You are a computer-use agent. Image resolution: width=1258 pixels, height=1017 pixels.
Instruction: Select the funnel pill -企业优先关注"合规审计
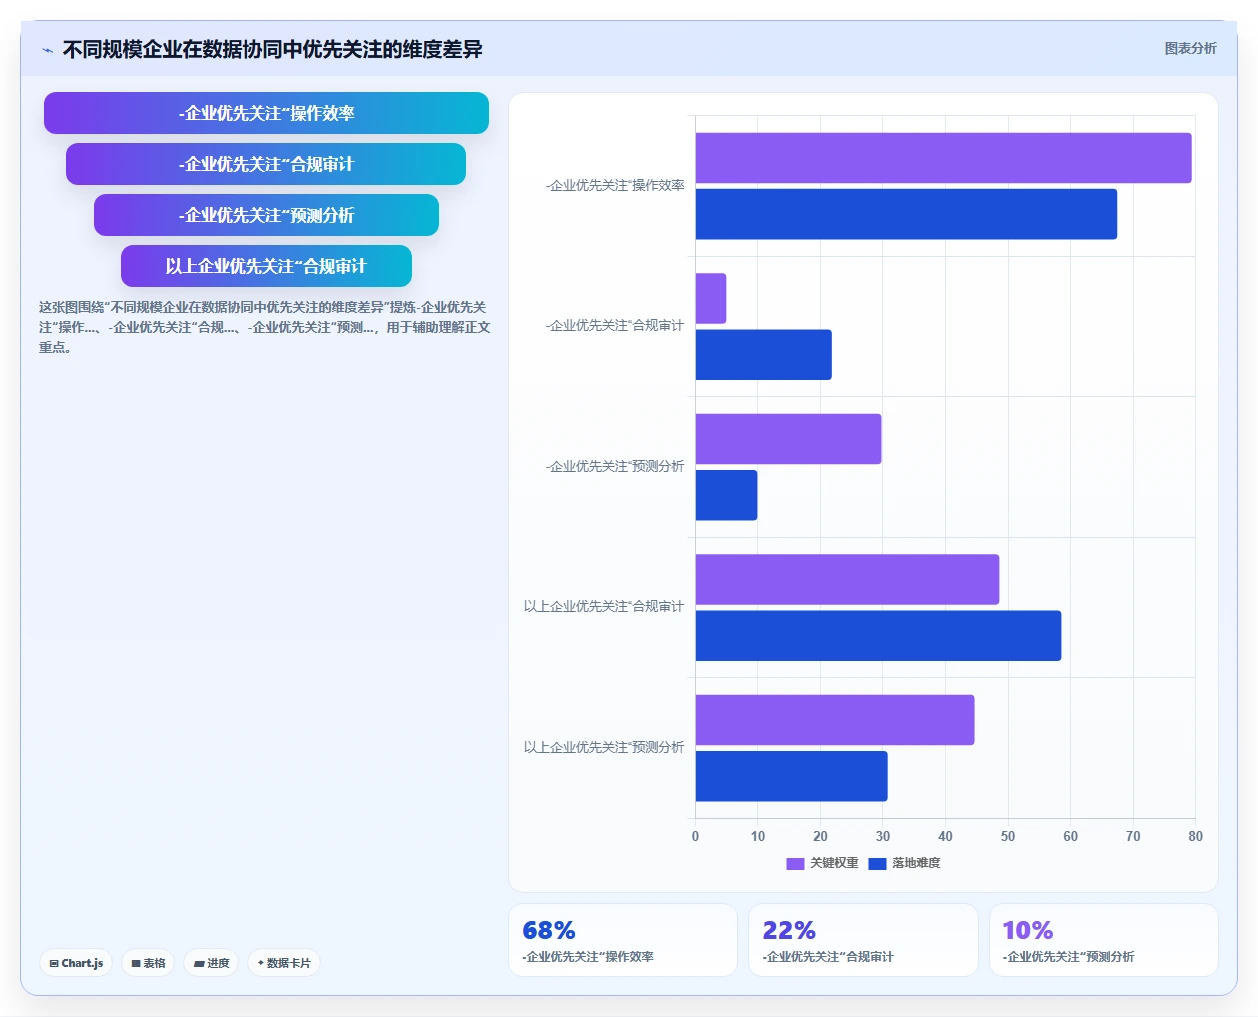[266, 164]
